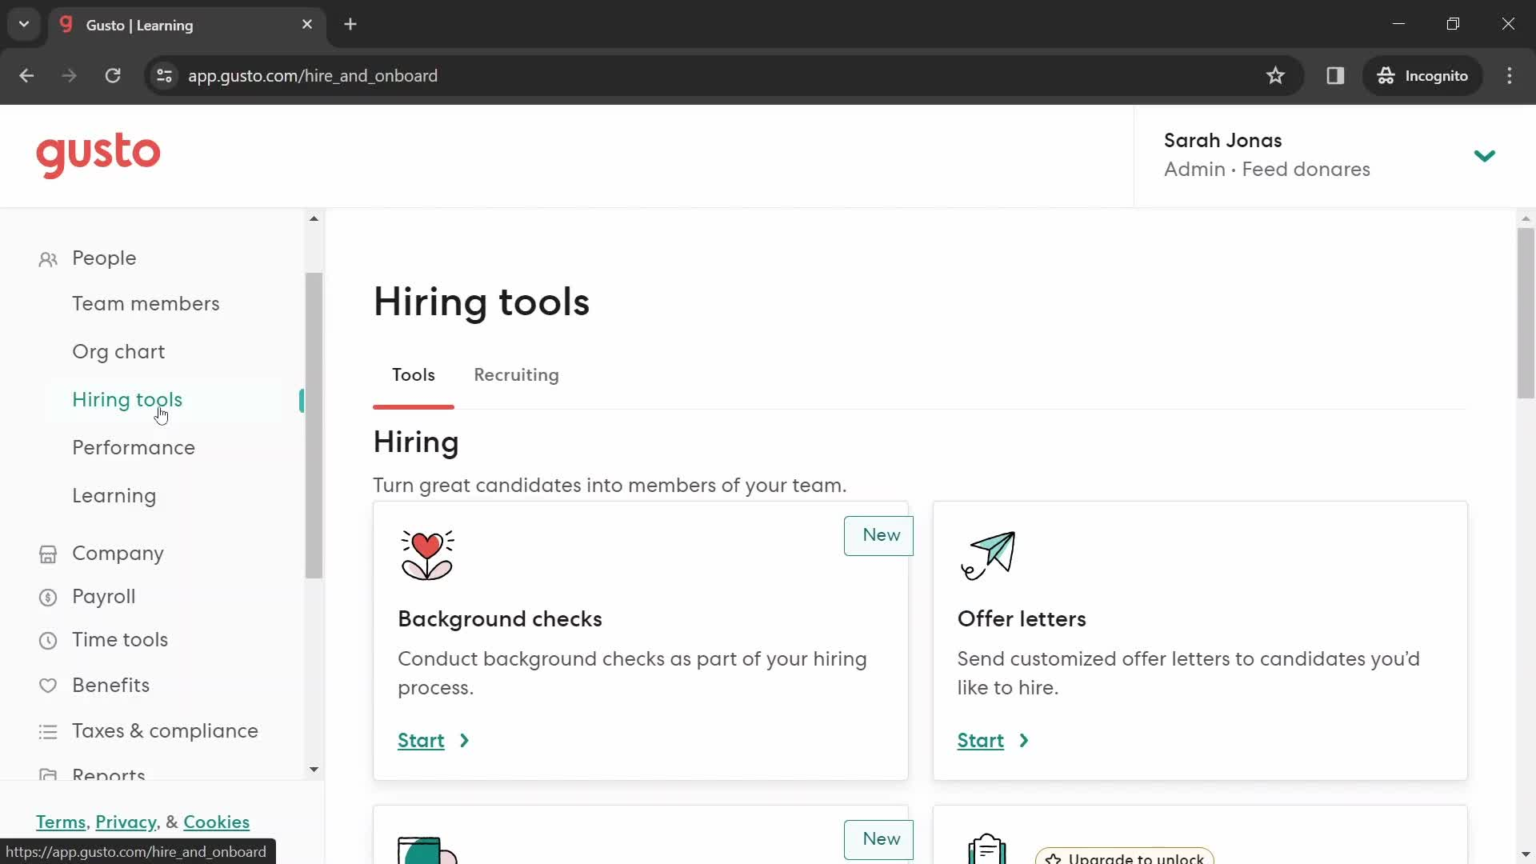Open the Privacy link at the bottom
The width and height of the screenshot is (1536, 864).
126,821
